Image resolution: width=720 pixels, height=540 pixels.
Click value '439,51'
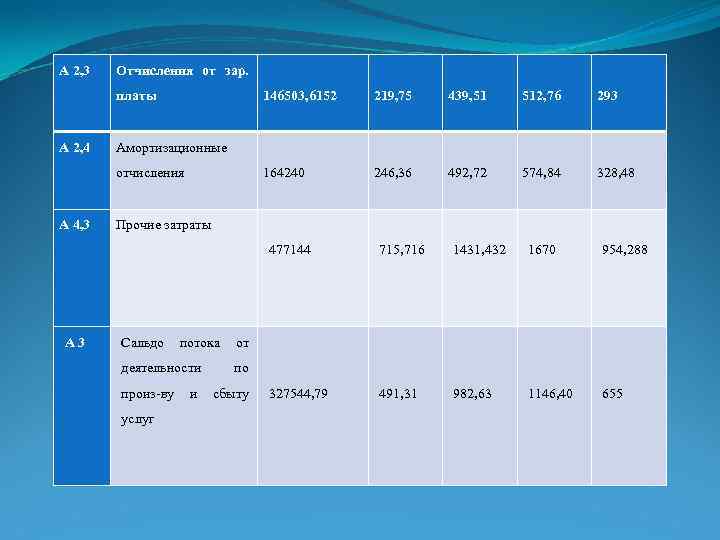(x=467, y=96)
